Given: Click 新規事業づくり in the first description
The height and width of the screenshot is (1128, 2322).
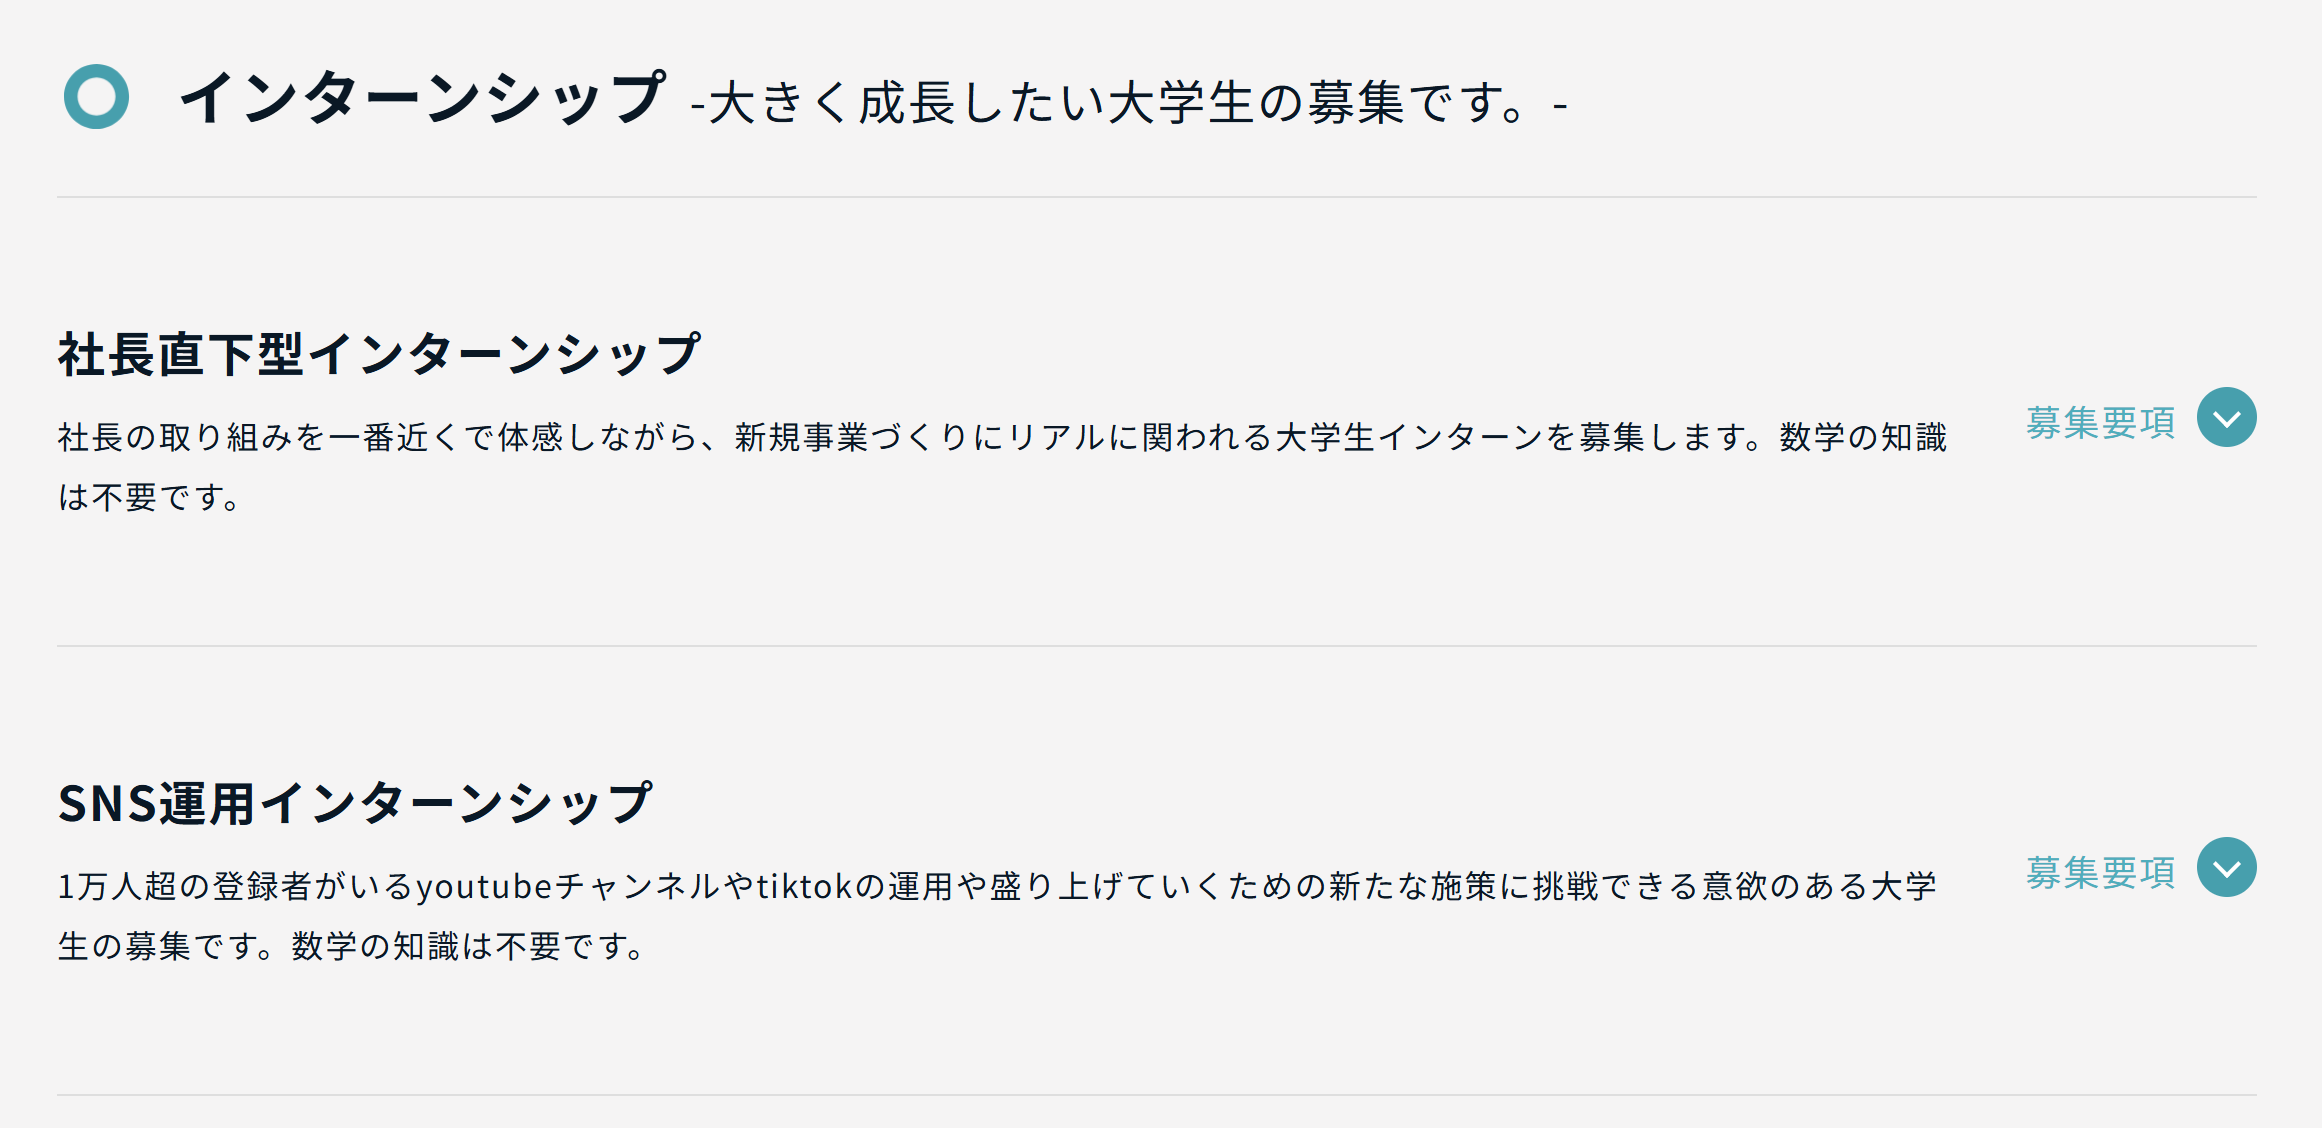Looking at the screenshot, I should pyautogui.click(x=851, y=437).
